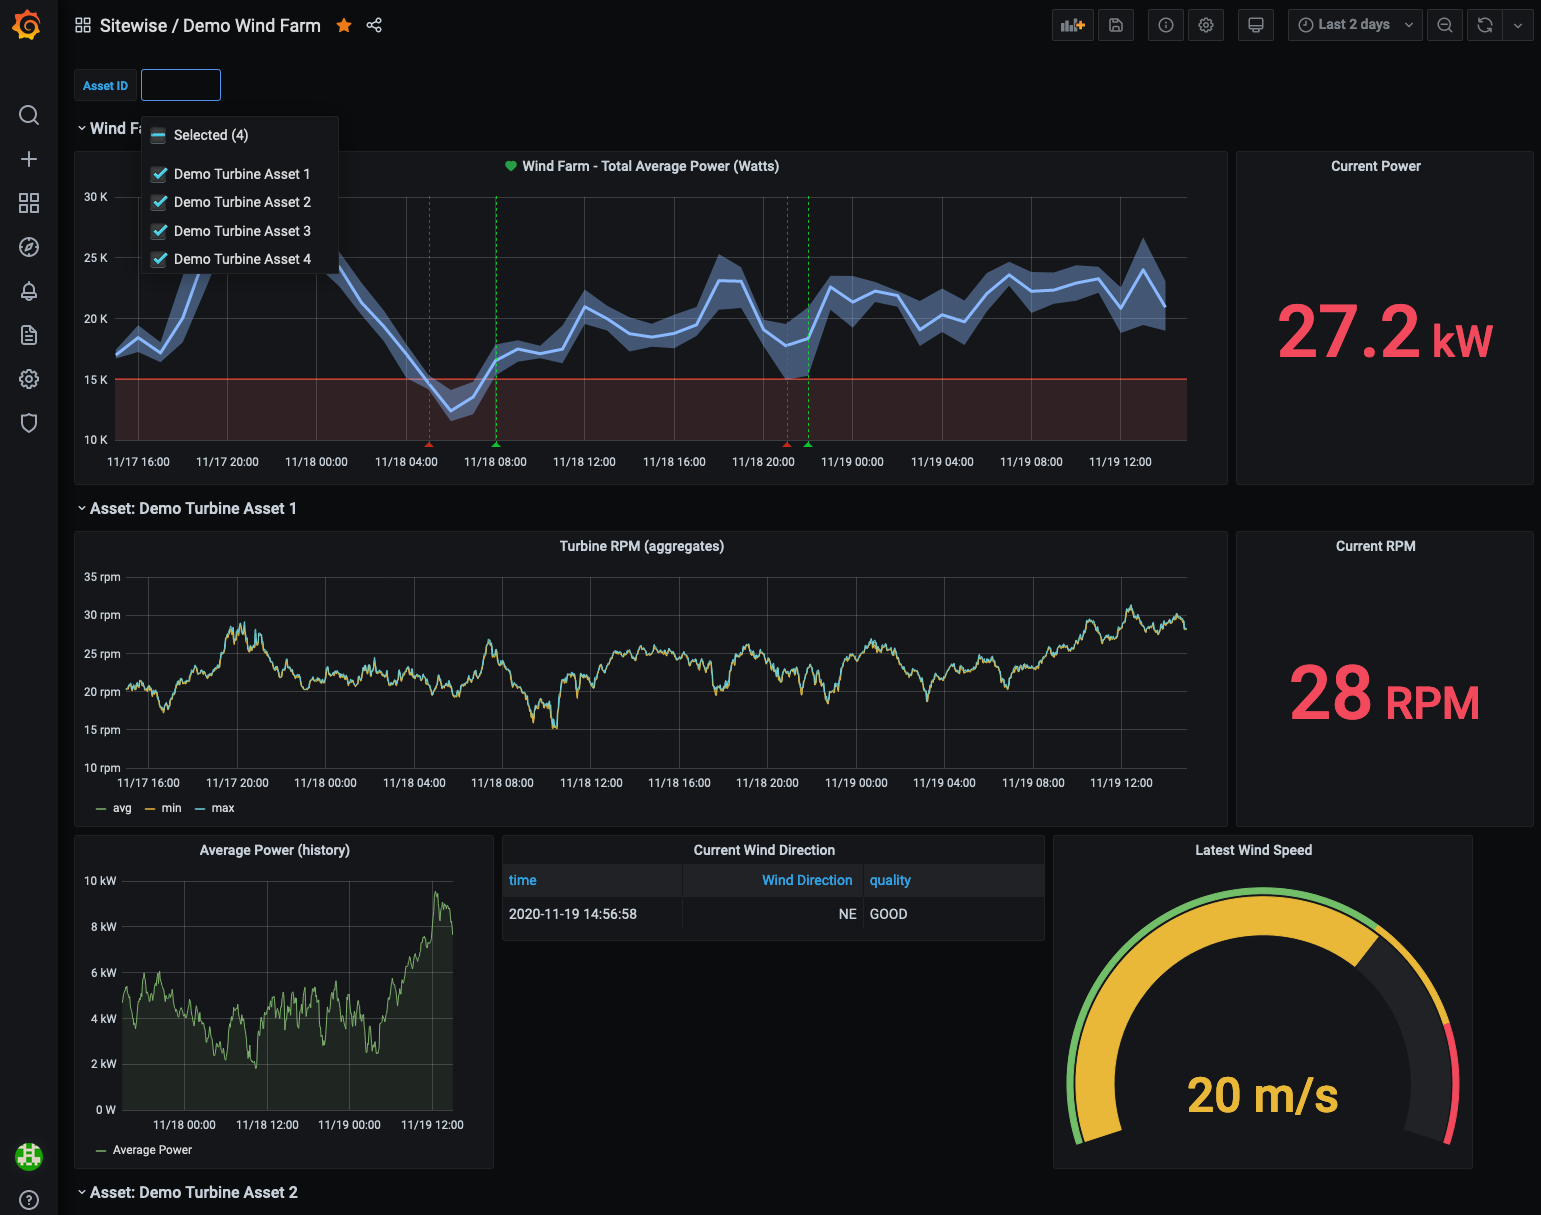Screen dimensions: 1541x1215
Task: Open Explore from the left sidebar
Action: 29,247
